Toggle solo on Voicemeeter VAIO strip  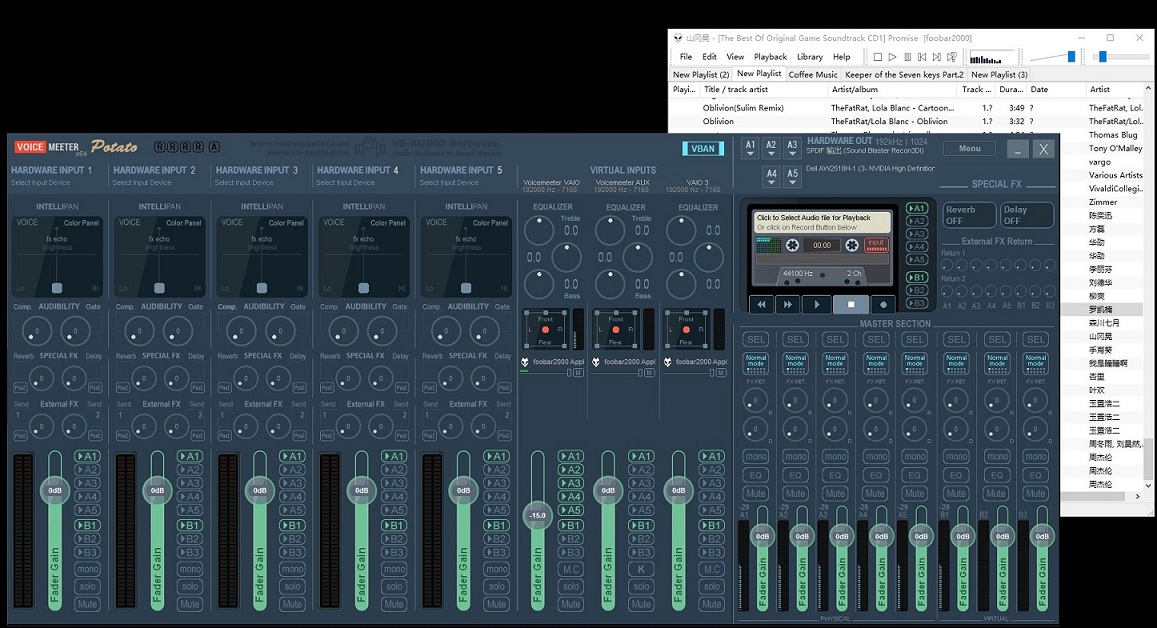(x=571, y=587)
